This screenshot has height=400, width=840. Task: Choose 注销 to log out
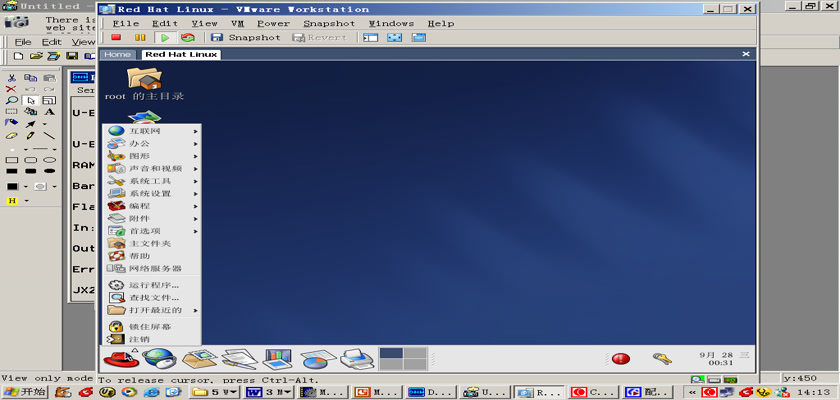pyautogui.click(x=152, y=339)
